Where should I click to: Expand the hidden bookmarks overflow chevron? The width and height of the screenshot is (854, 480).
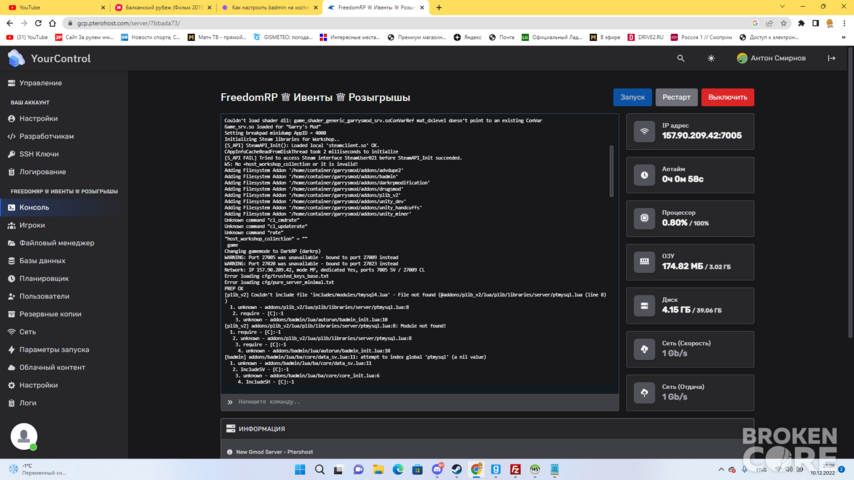click(844, 38)
